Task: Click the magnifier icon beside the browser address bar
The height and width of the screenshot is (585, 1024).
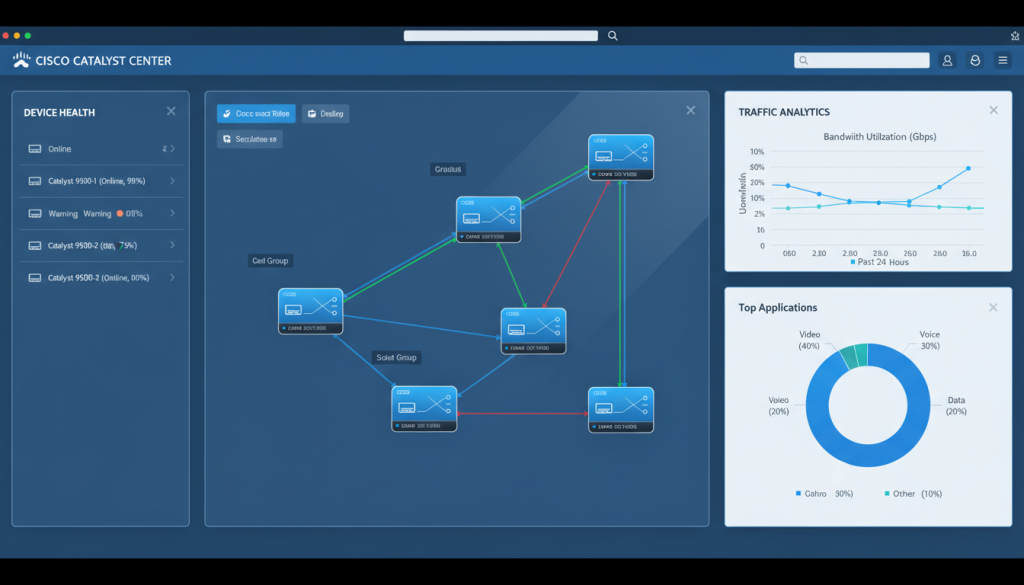Action: (613, 36)
